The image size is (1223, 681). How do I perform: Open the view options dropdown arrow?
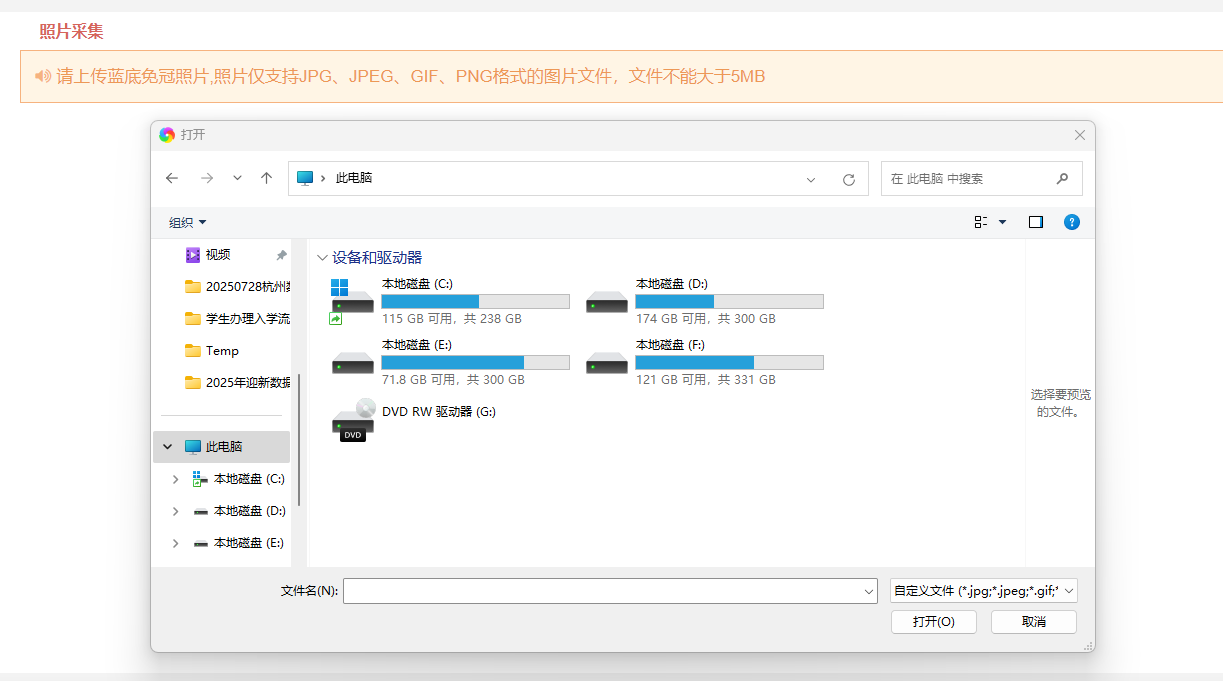pos(1003,222)
